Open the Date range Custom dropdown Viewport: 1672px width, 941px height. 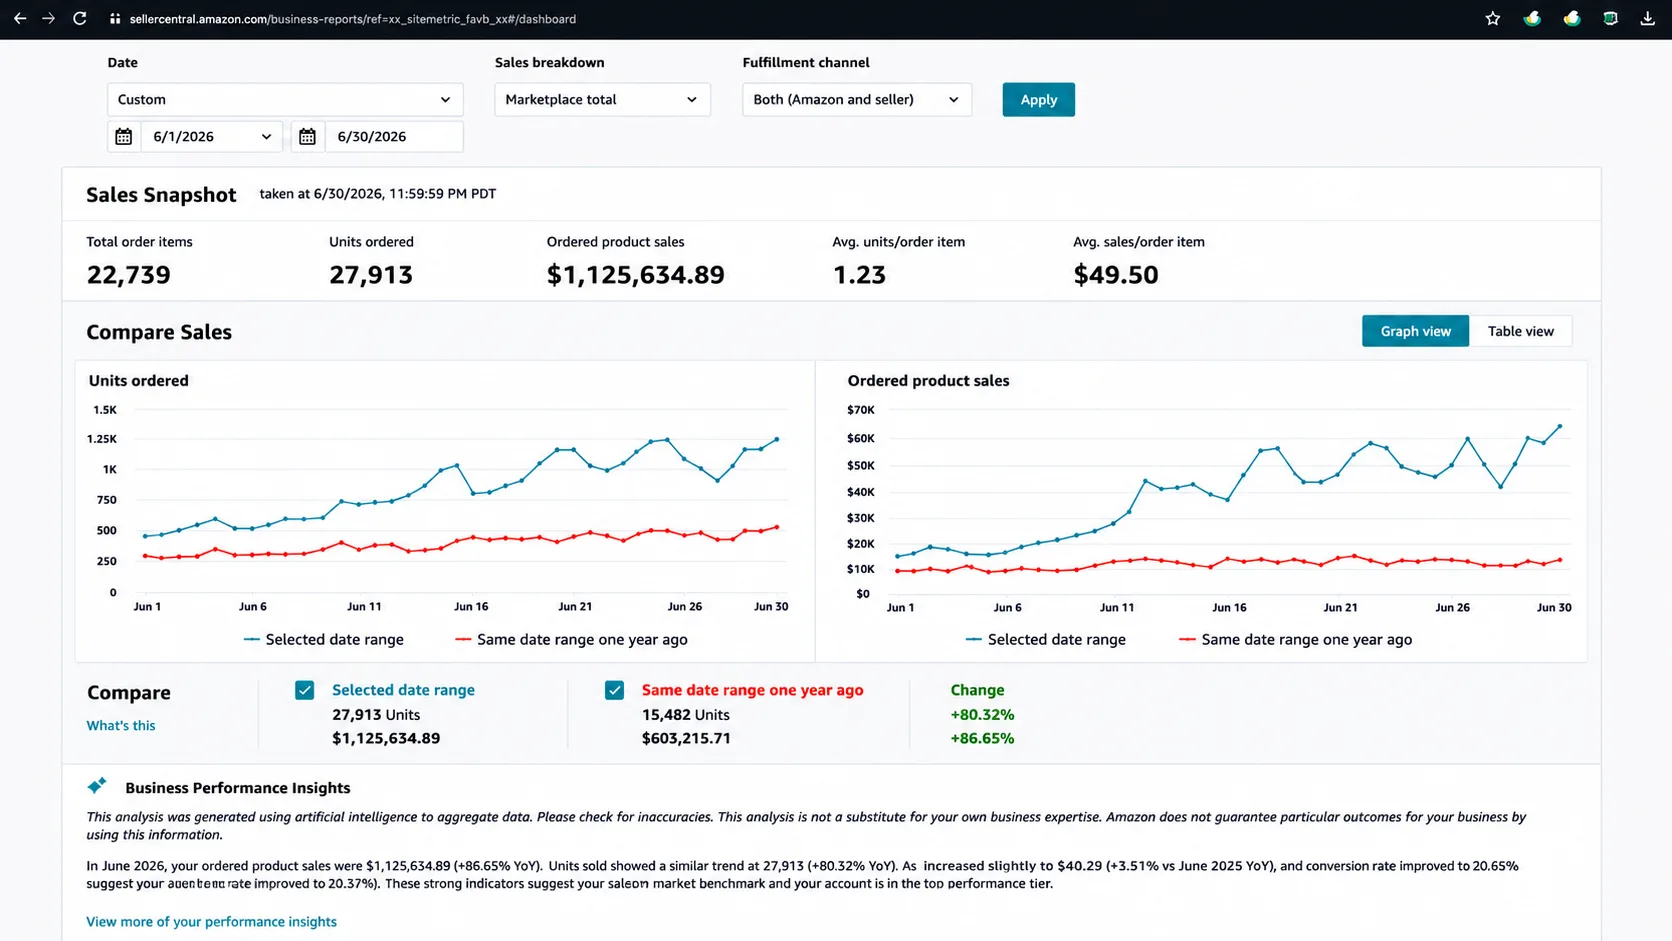click(285, 99)
